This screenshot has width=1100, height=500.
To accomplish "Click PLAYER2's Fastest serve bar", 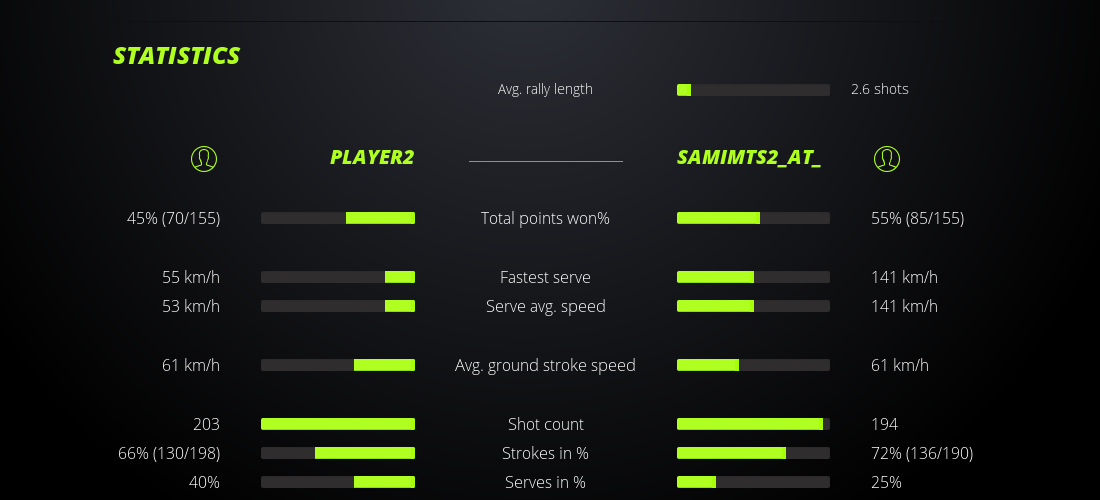I will [x=338, y=277].
